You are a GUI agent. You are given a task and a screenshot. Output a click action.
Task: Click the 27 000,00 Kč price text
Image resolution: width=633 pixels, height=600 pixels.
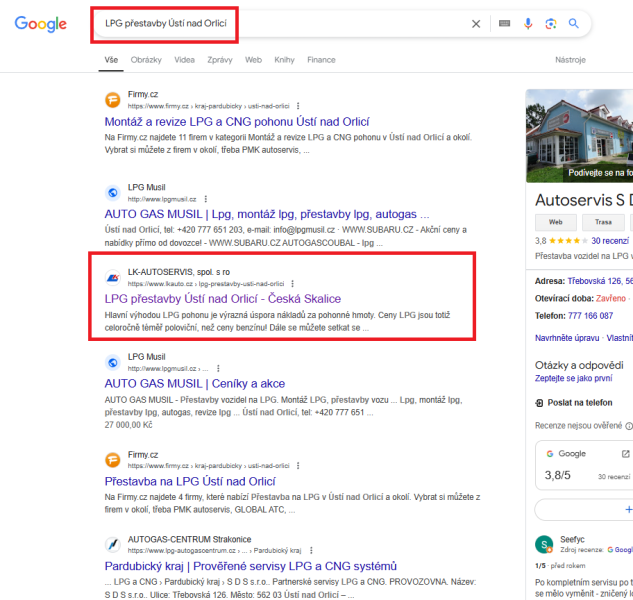128,425
